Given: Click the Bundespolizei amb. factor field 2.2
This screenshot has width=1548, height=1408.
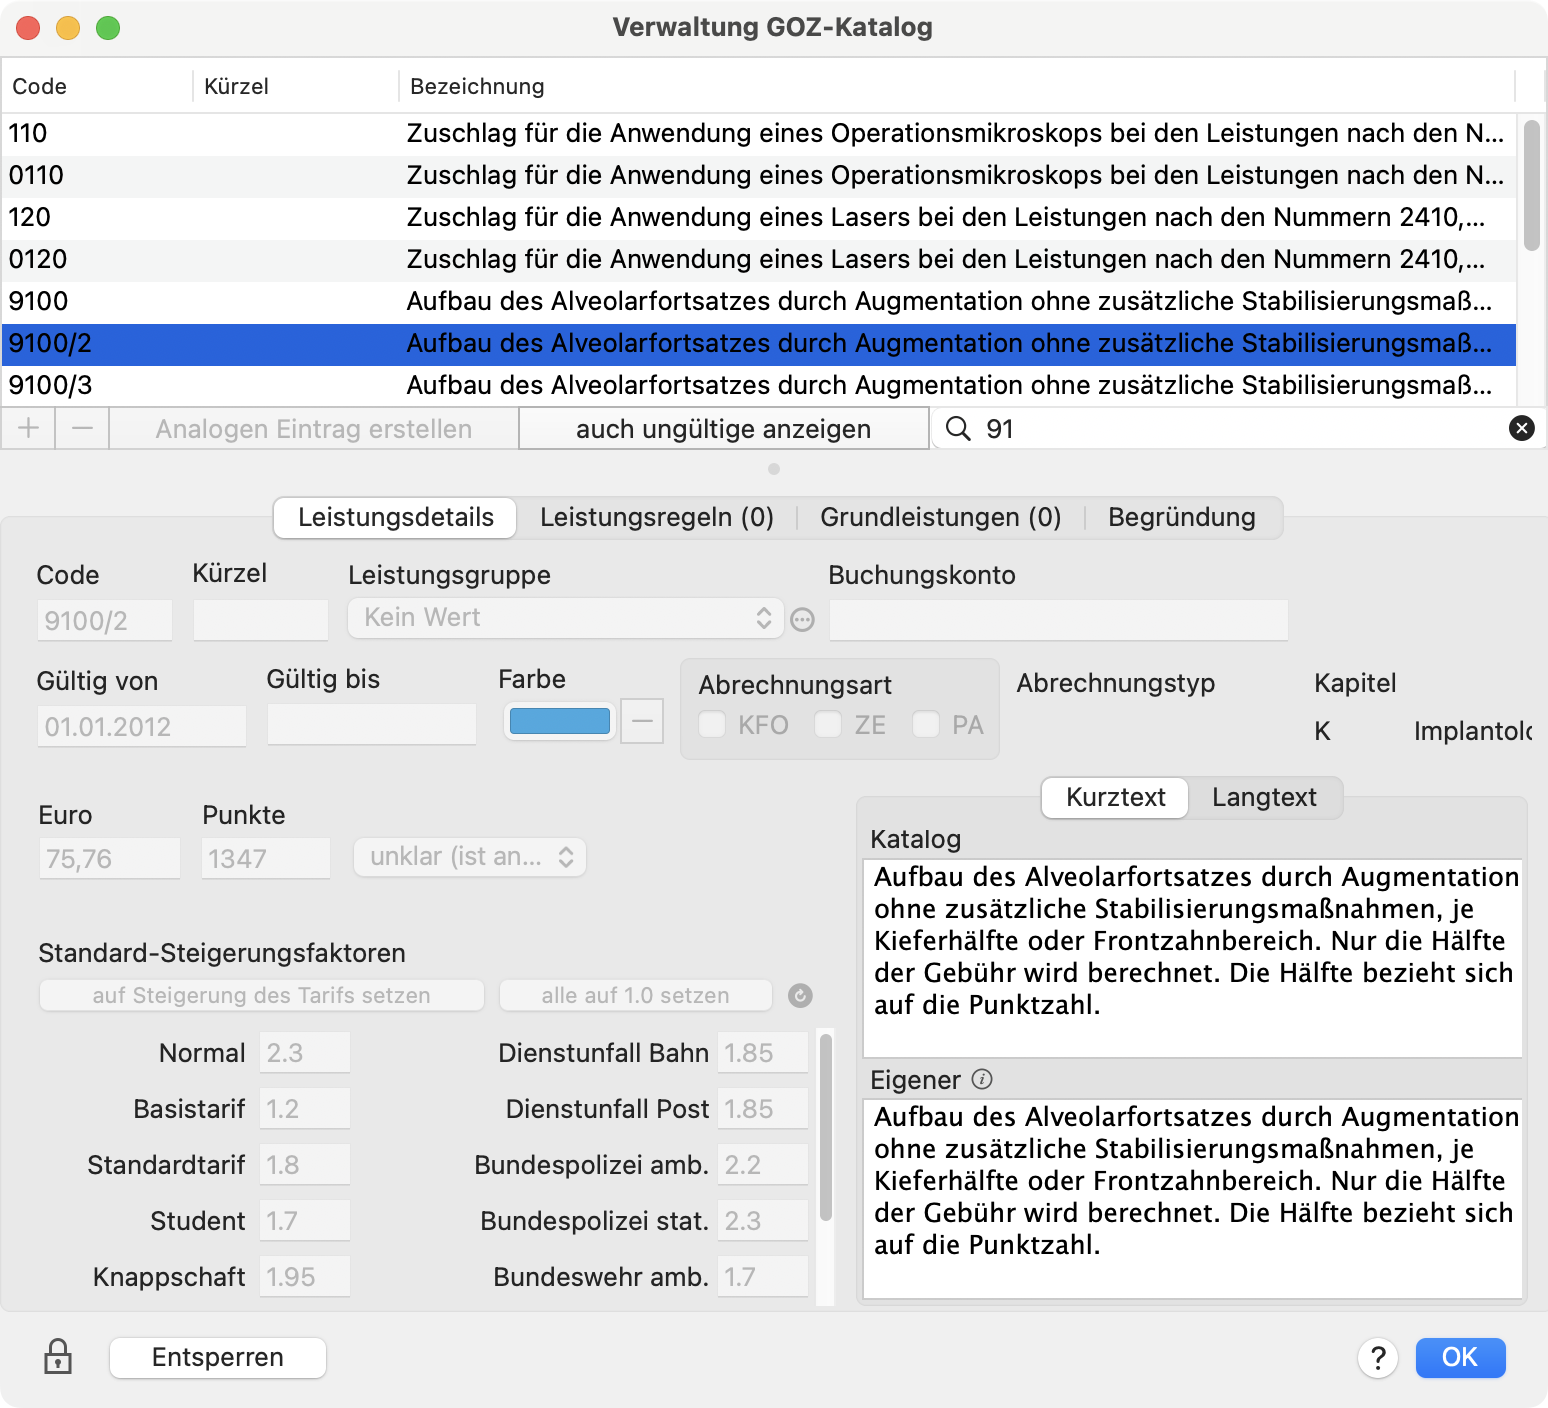Looking at the screenshot, I should click(x=763, y=1165).
